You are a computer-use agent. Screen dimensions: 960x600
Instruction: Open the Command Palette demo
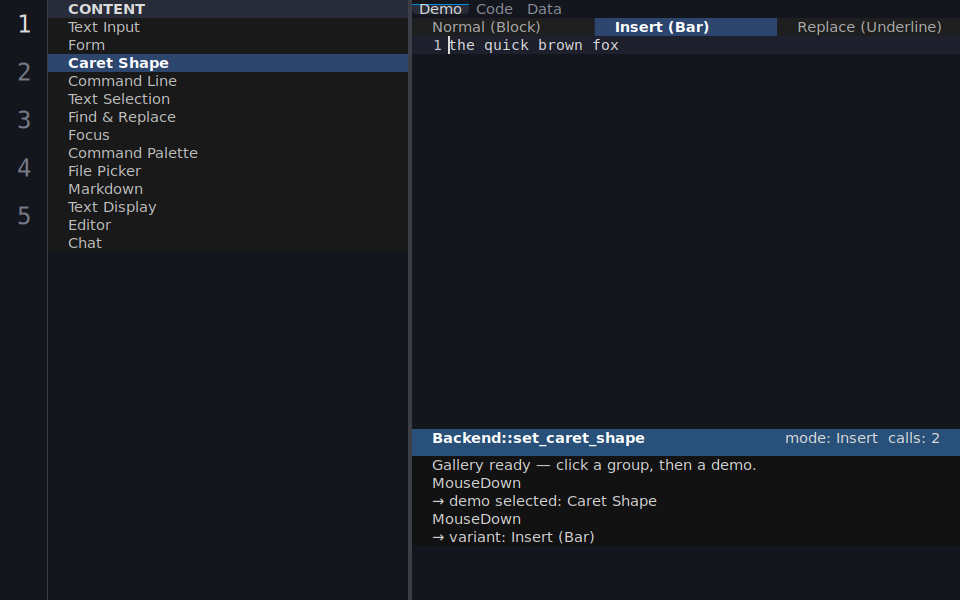pos(228,153)
